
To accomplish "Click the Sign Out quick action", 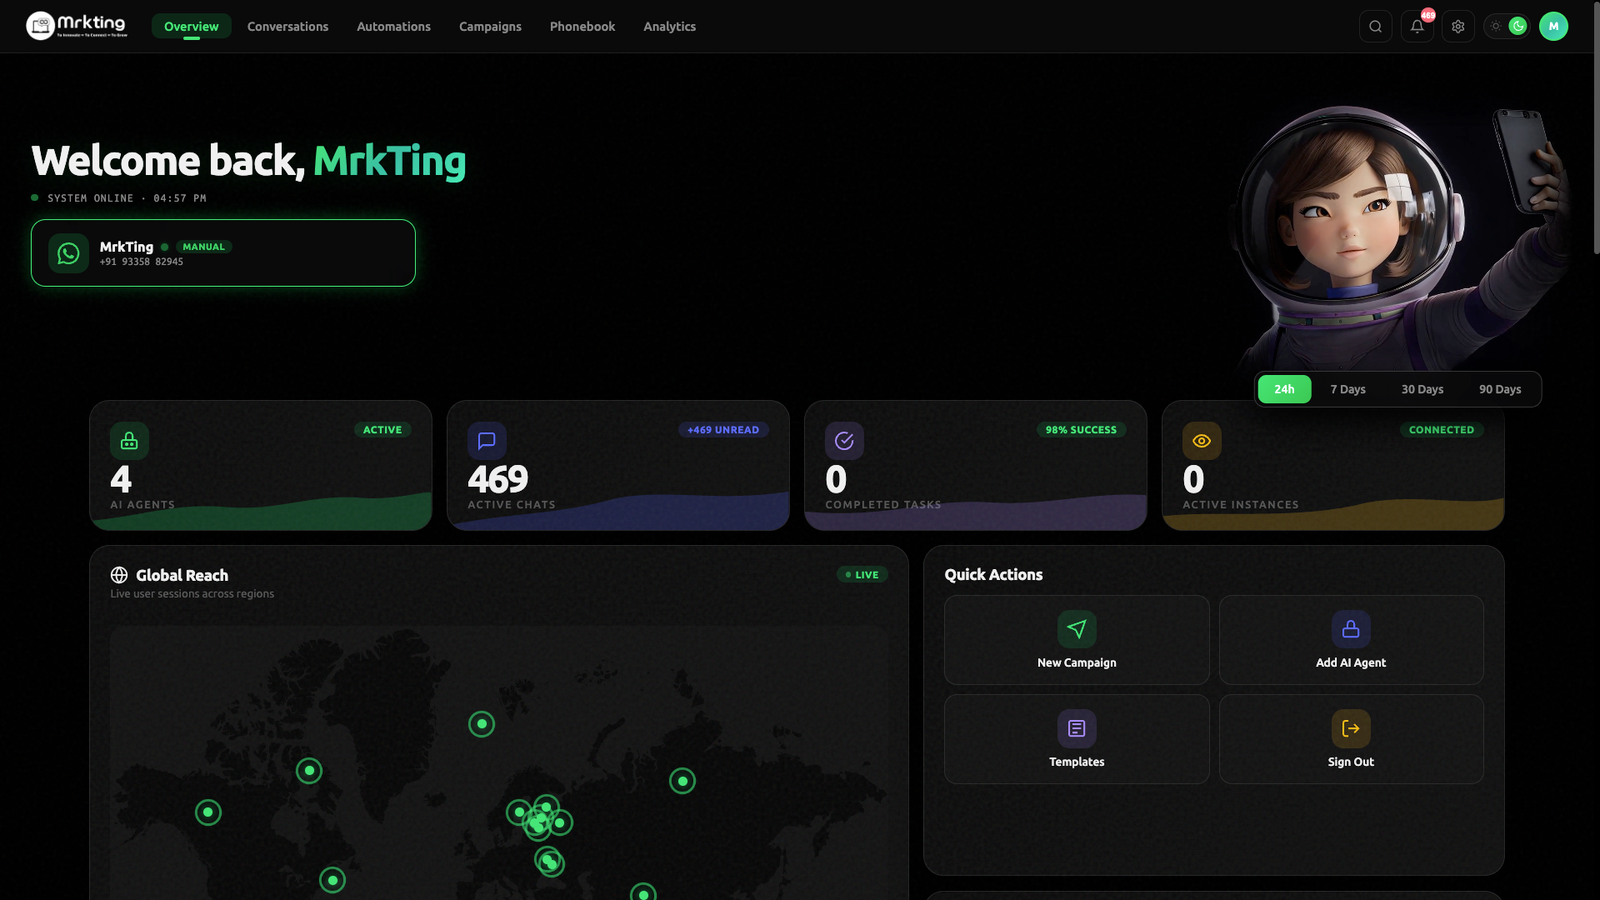I will coord(1350,739).
